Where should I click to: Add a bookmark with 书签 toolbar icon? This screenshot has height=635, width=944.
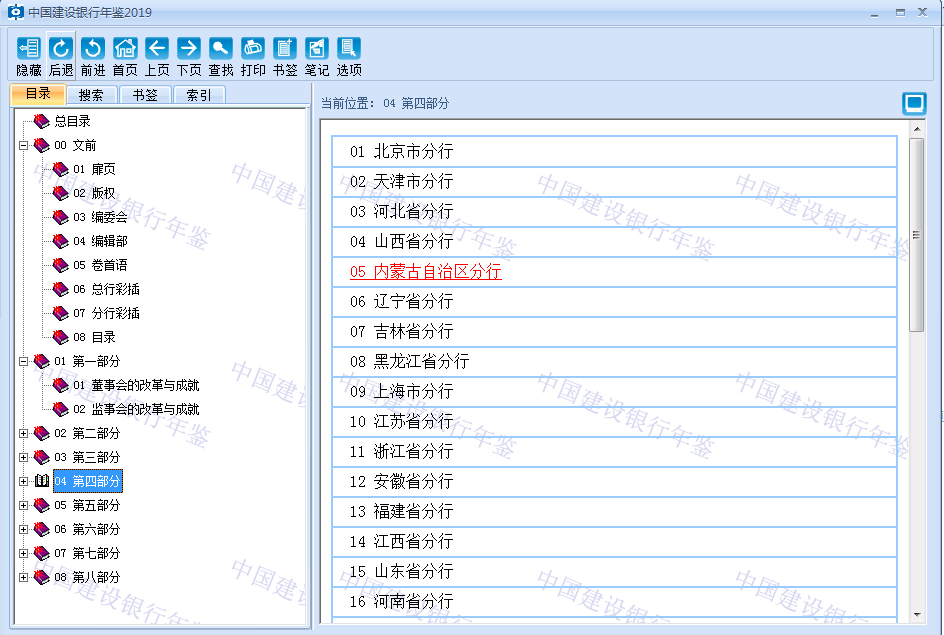tap(285, 48)
